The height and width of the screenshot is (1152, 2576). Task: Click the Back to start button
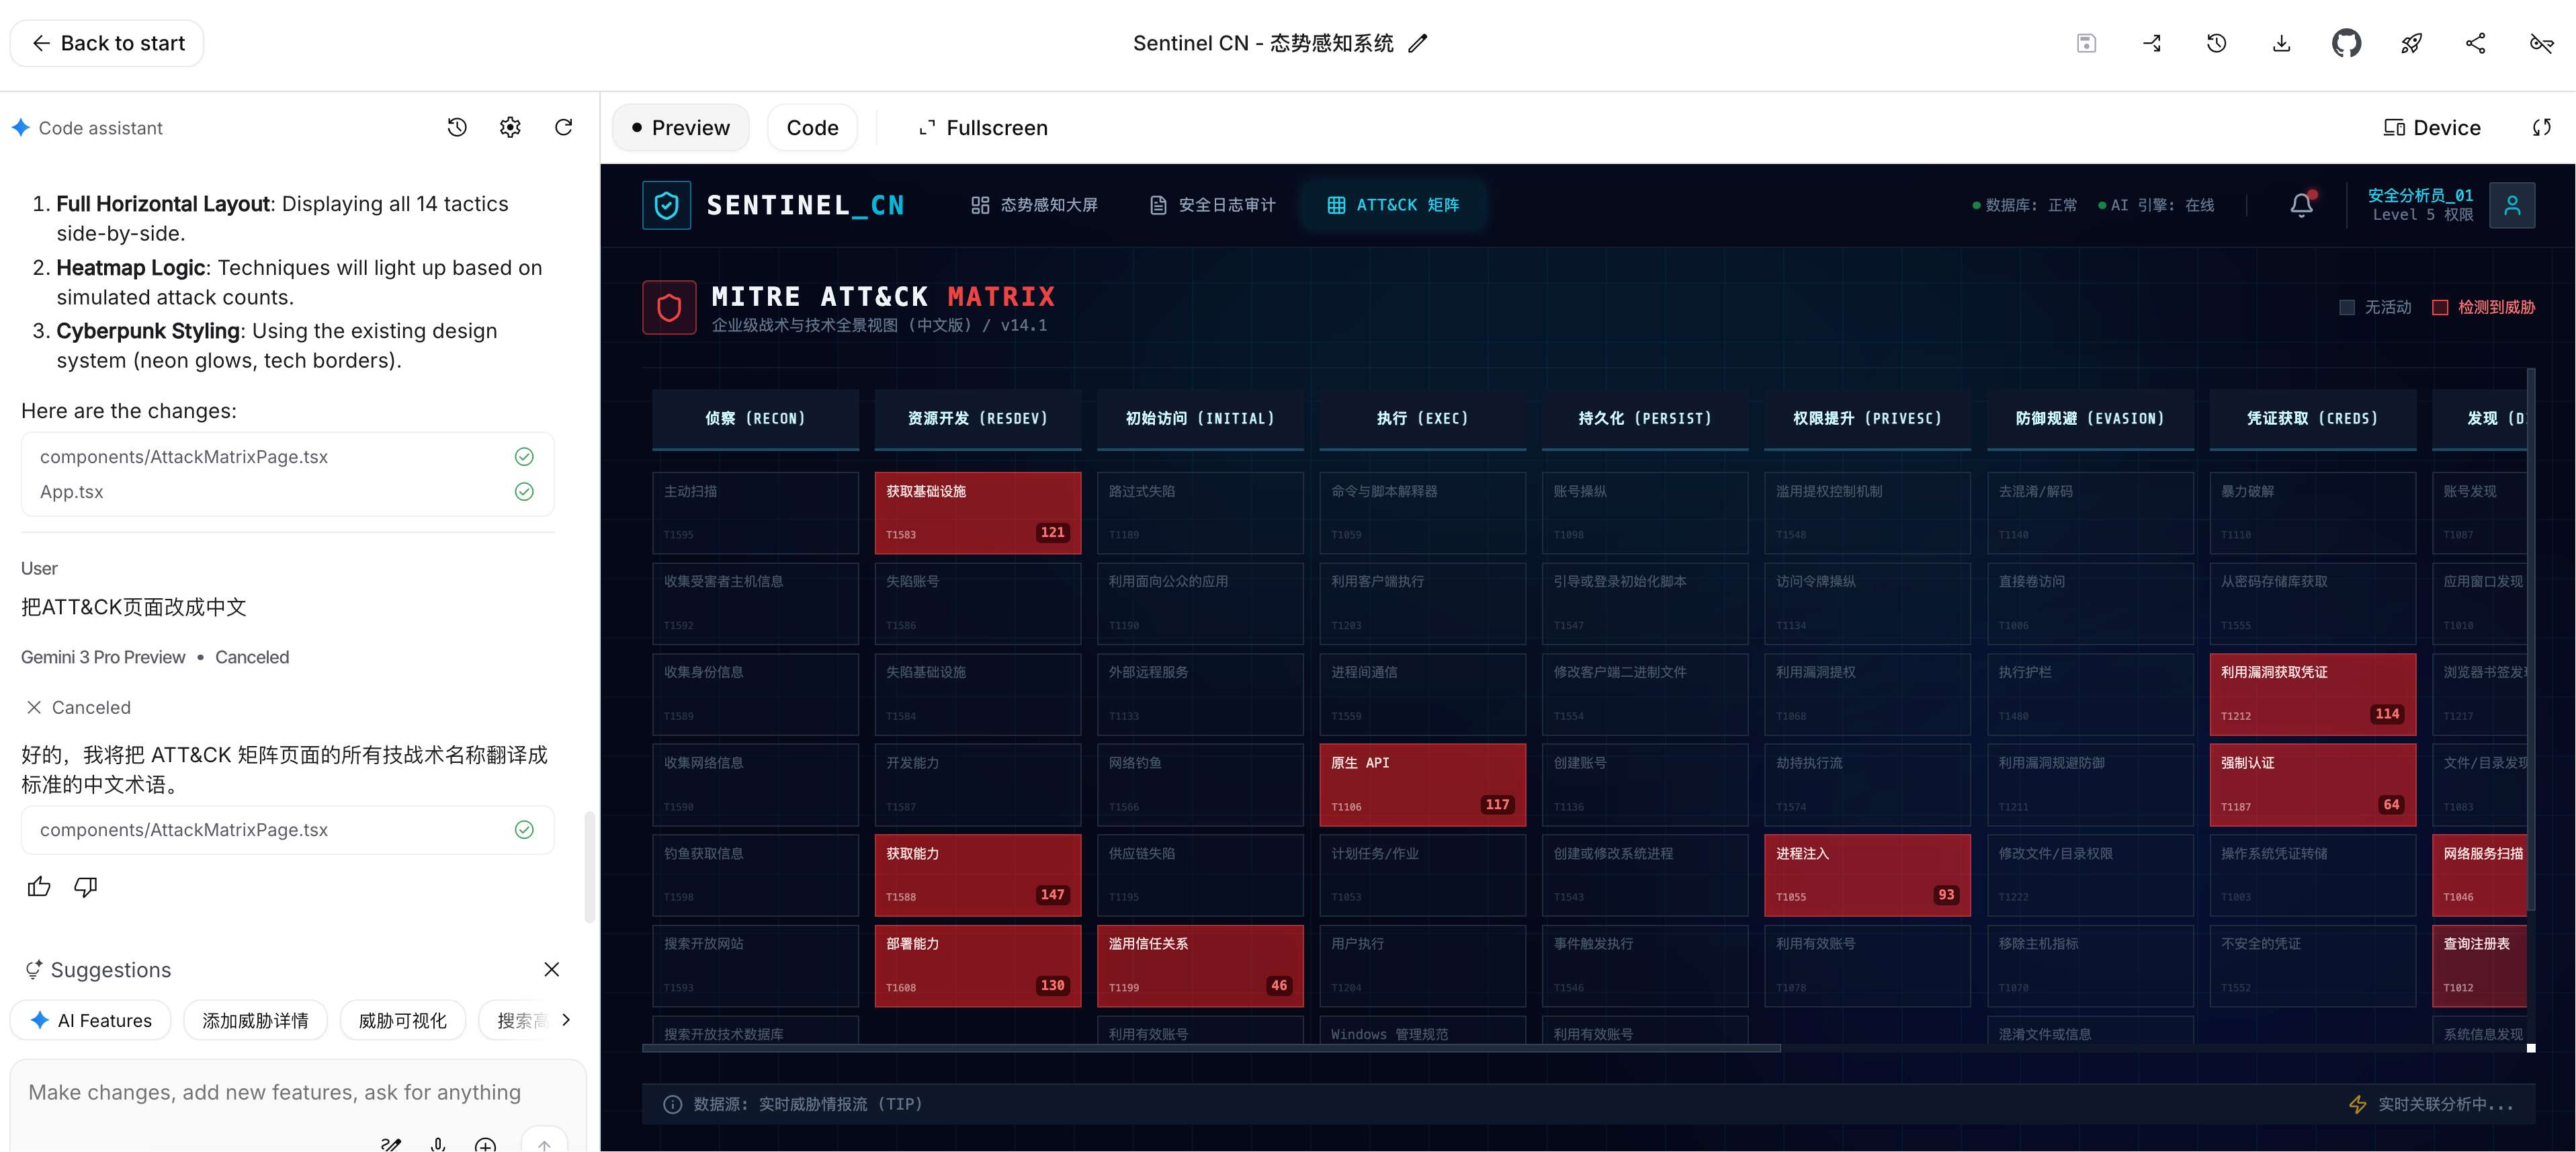click(x=107, y=43)
